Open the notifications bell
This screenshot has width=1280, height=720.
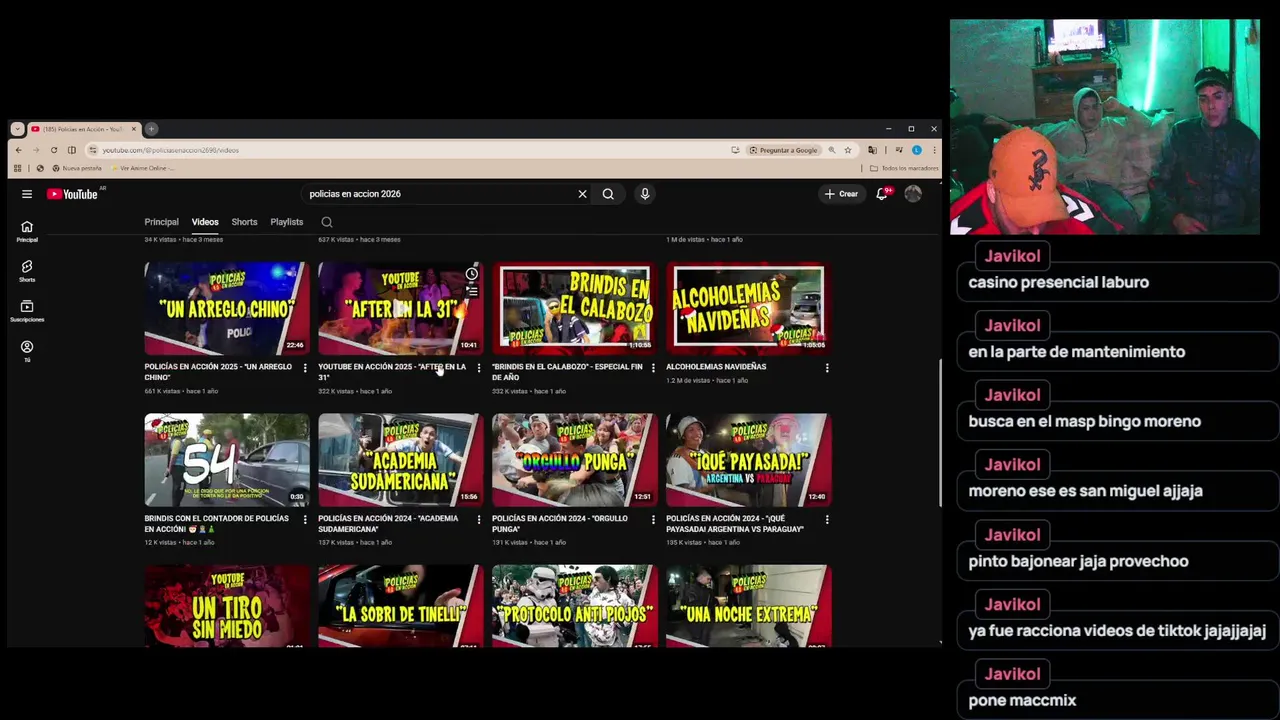click(882, 194)
